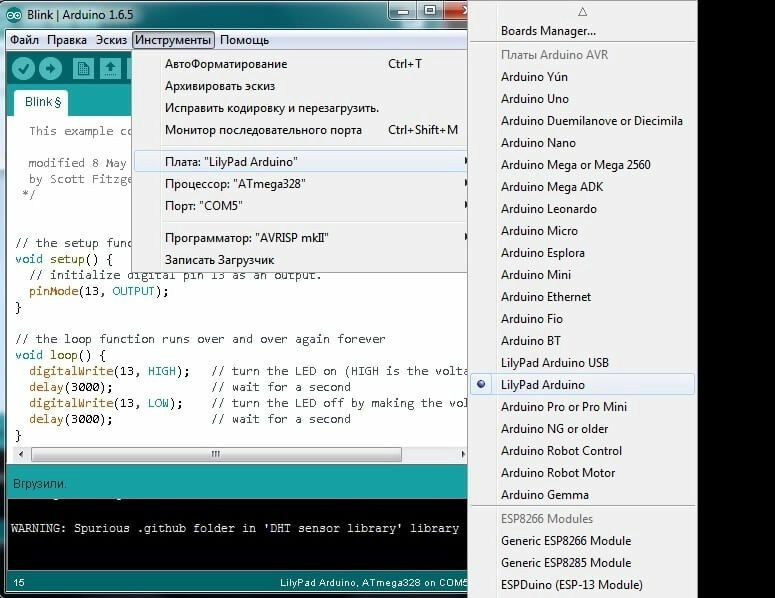Click the Open sketch up-arrow icon
Image resolution: width=775 pixels, height=598 pixels.
(110, 69)
